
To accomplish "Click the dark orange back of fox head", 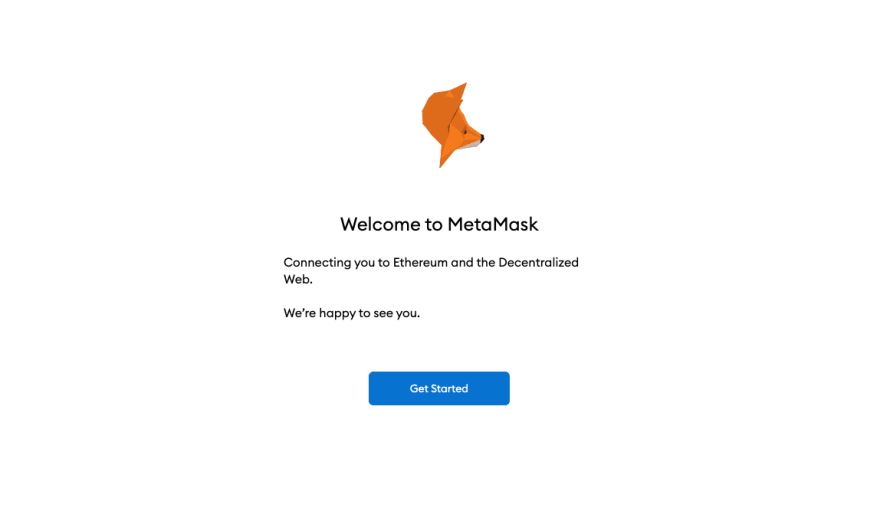I will pyautogui.click(x=437, y=117).
